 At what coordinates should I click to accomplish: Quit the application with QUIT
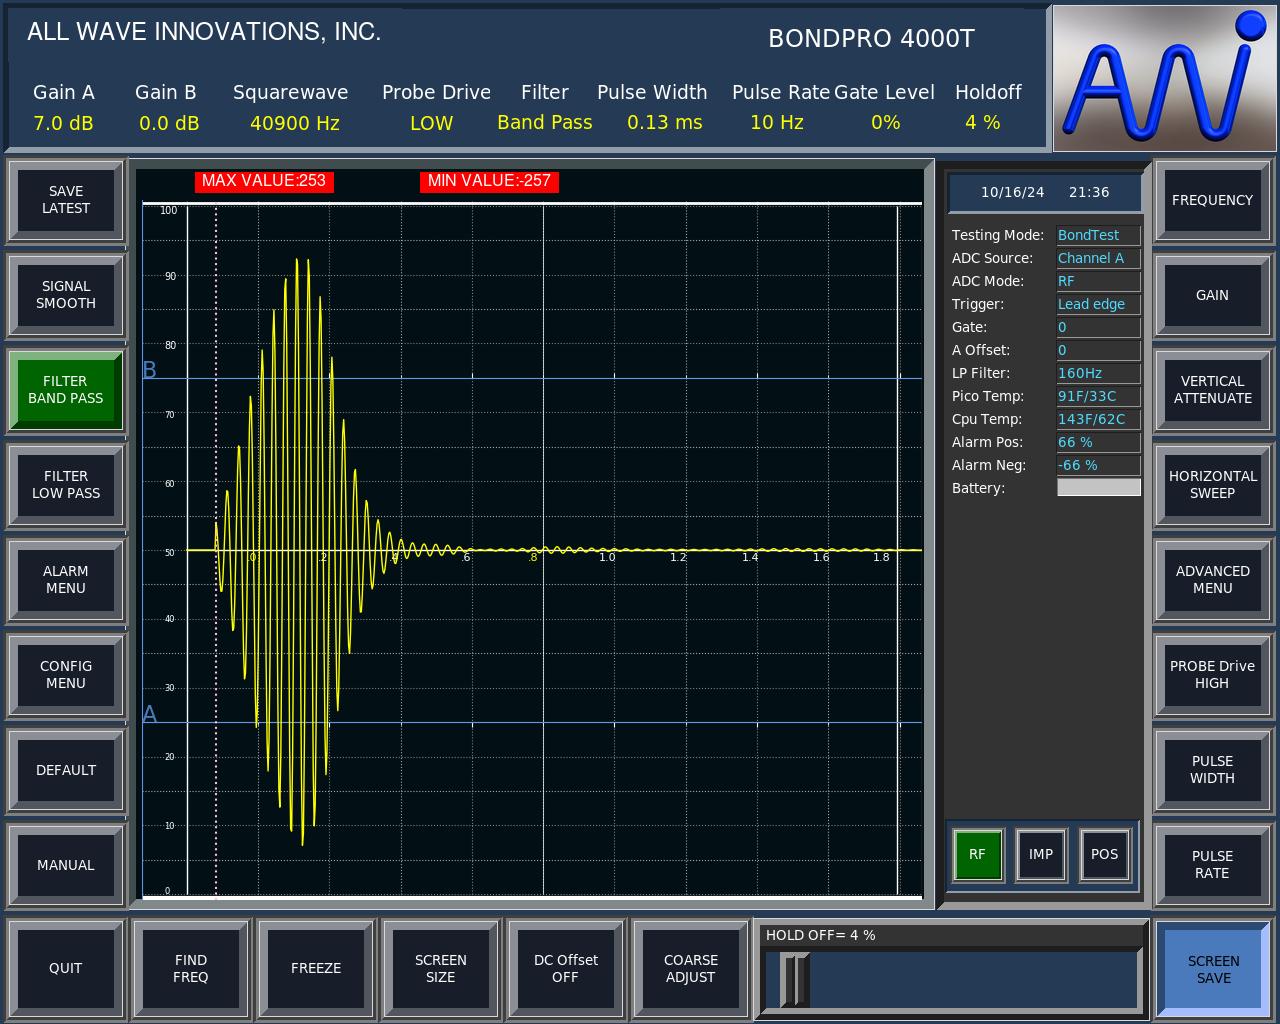pos(66,968)
